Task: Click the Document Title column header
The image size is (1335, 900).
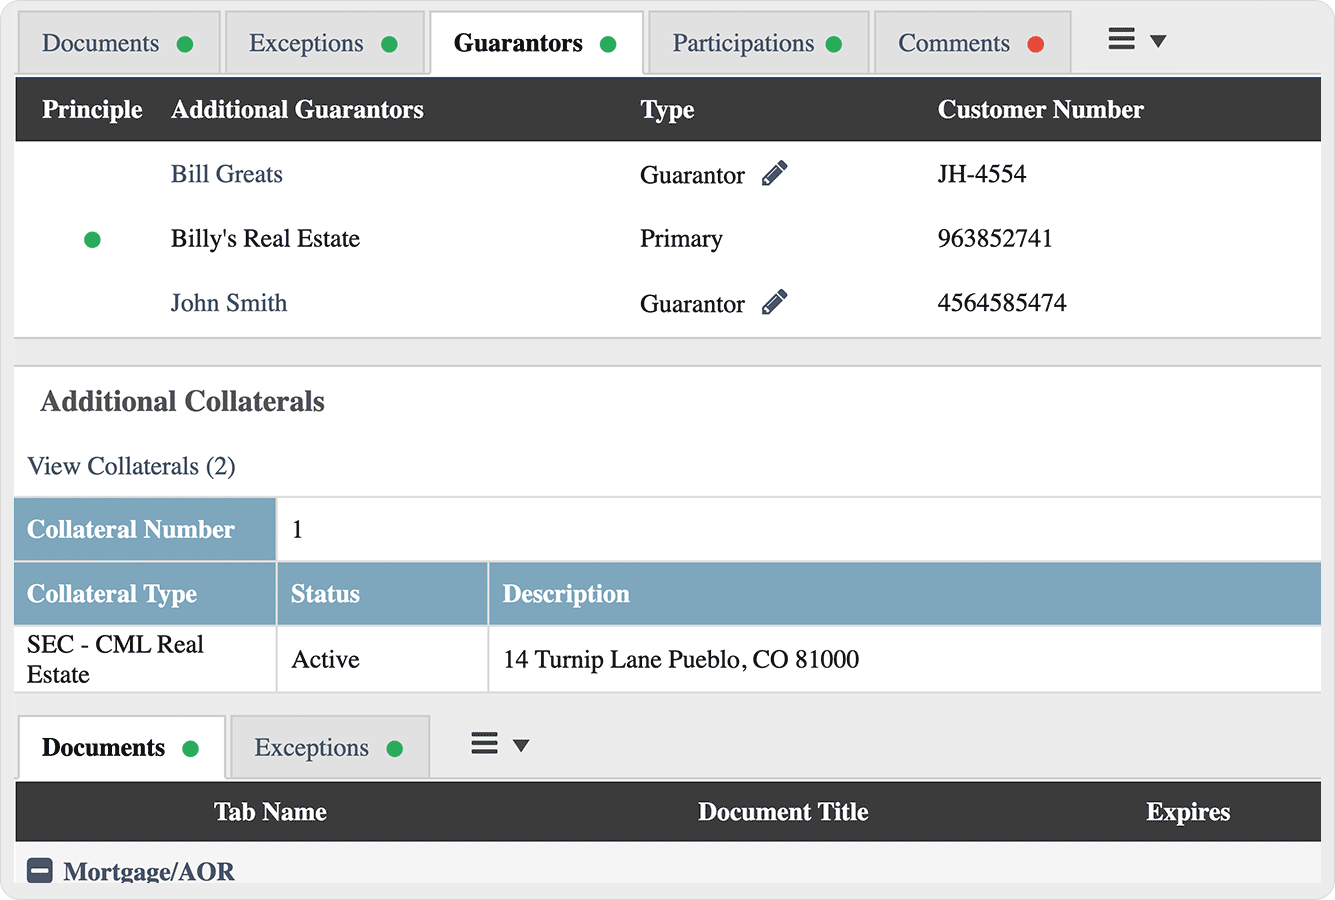Action: point(783,812)
